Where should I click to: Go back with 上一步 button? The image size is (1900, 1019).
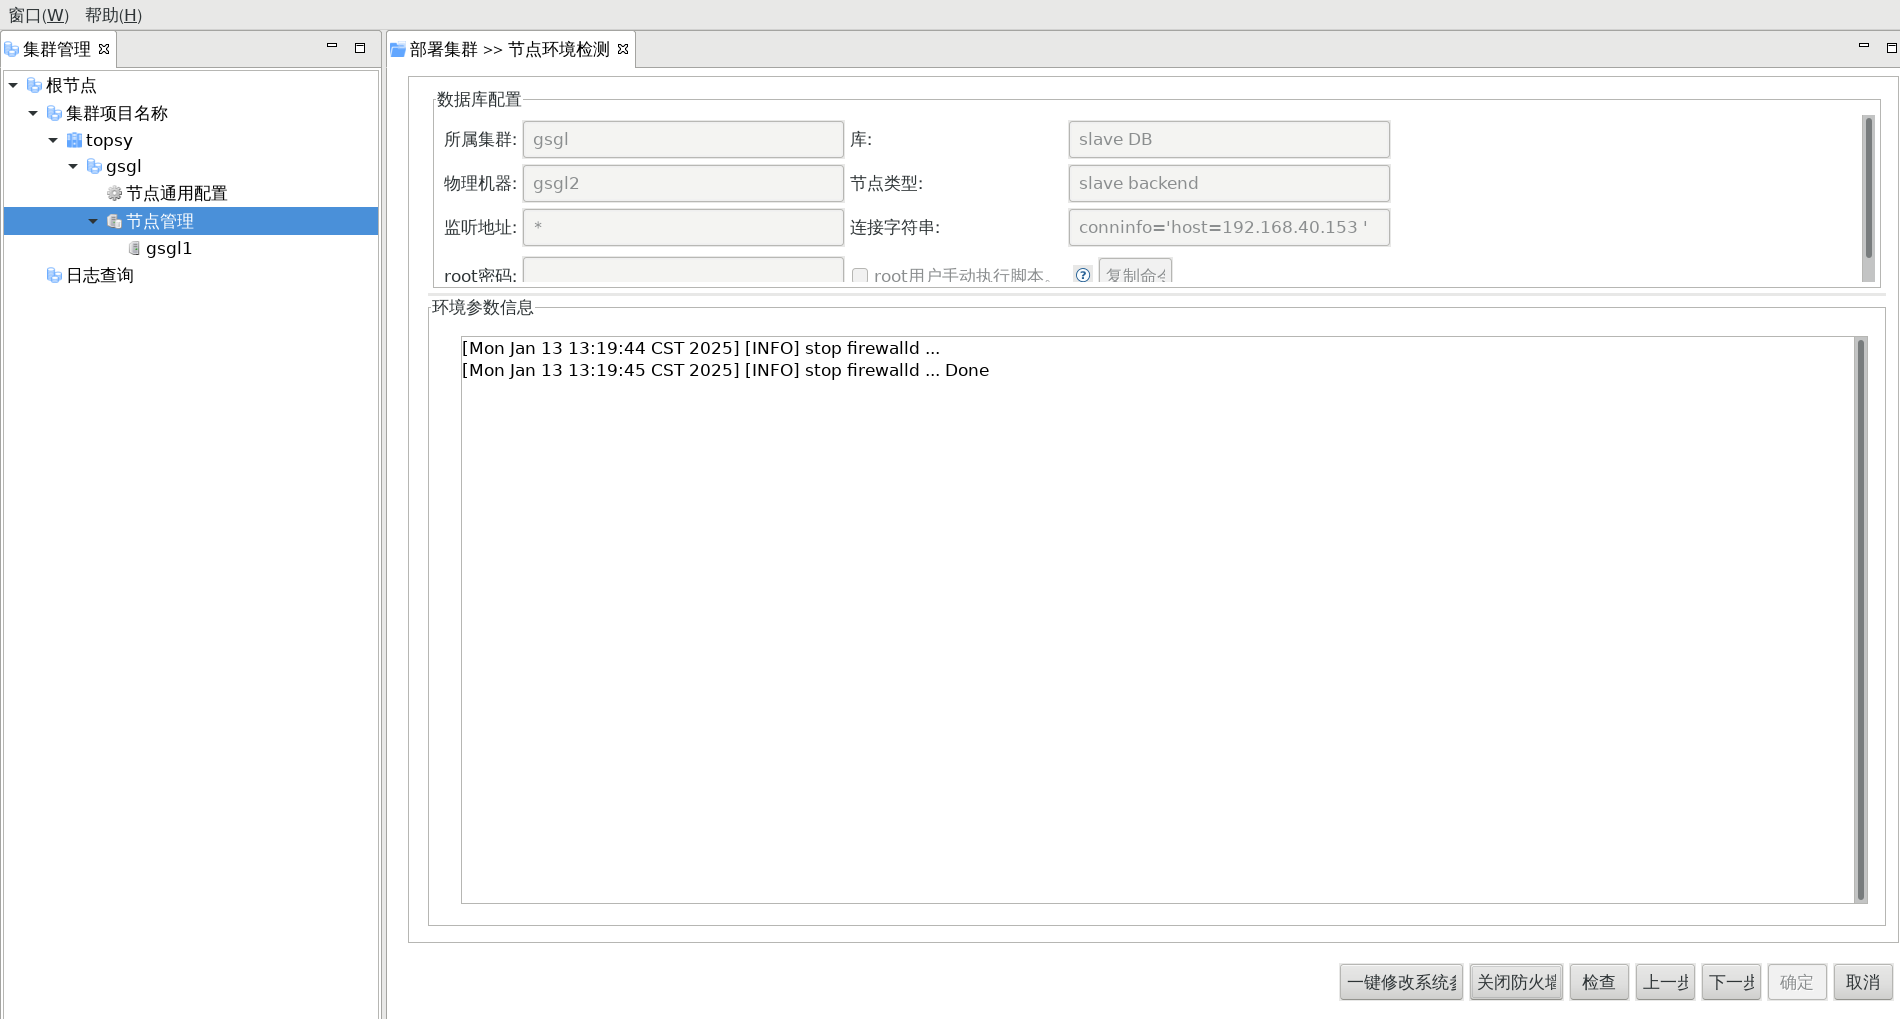tap(1665, 982)
